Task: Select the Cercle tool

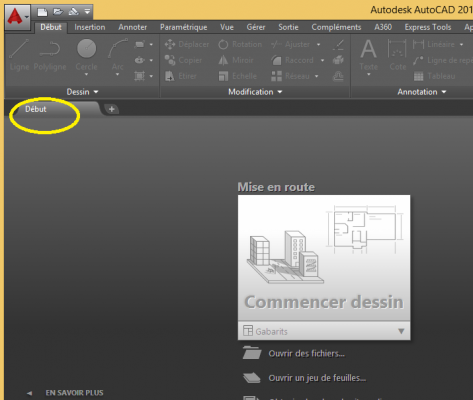Action: tap(86, 54)
